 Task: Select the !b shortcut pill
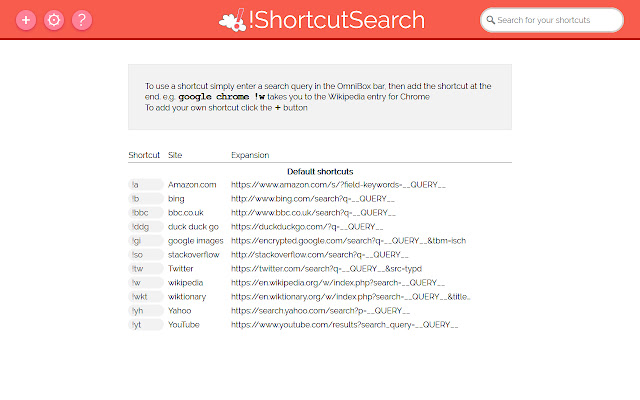(146, 199)
